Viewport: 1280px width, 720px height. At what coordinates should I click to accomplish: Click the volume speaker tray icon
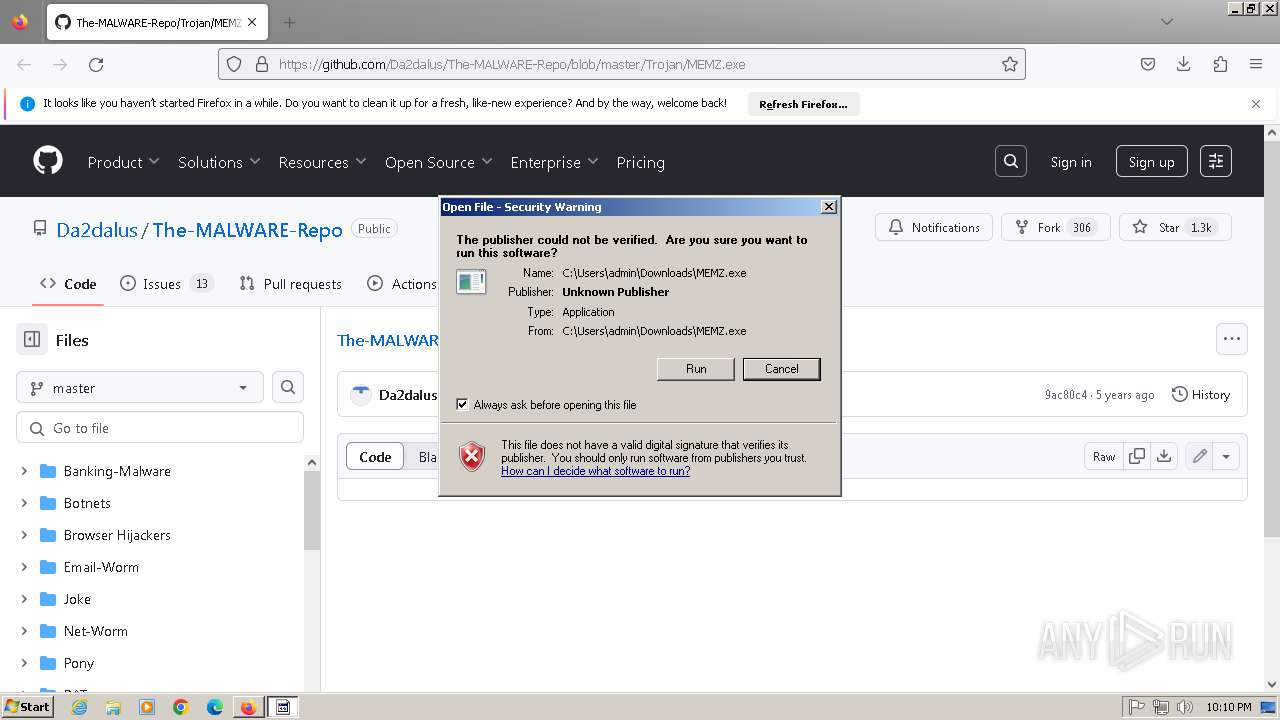[1185, 707]
